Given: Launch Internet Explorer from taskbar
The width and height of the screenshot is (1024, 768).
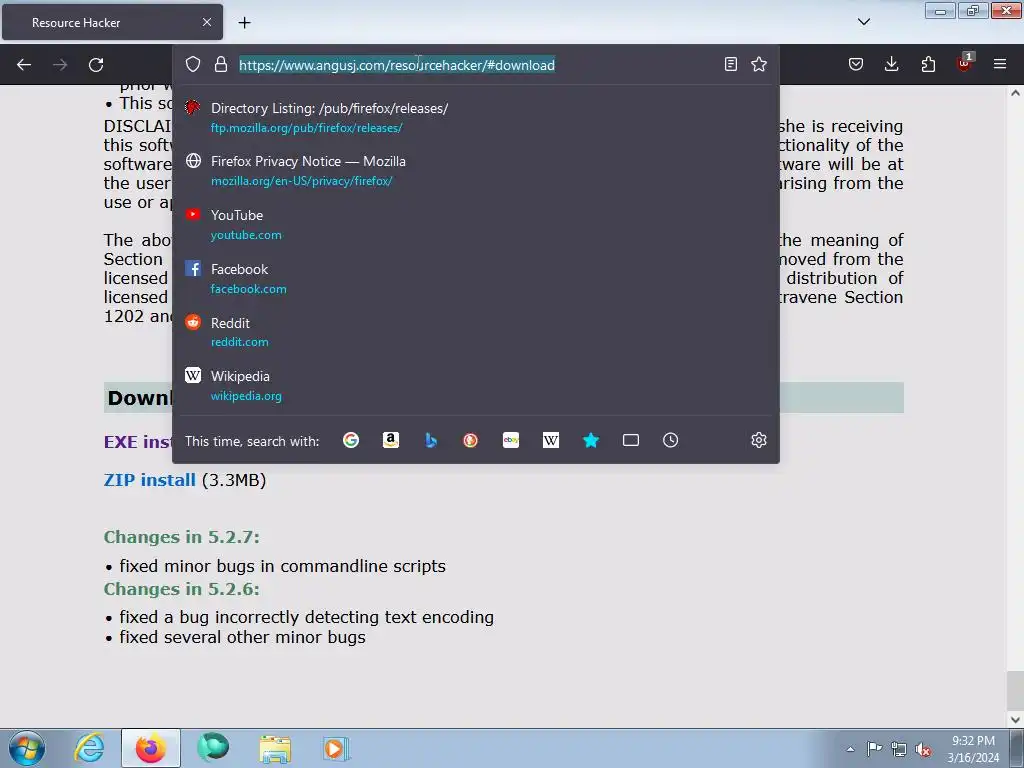Looking at the screenshot, I should (89, 748).
